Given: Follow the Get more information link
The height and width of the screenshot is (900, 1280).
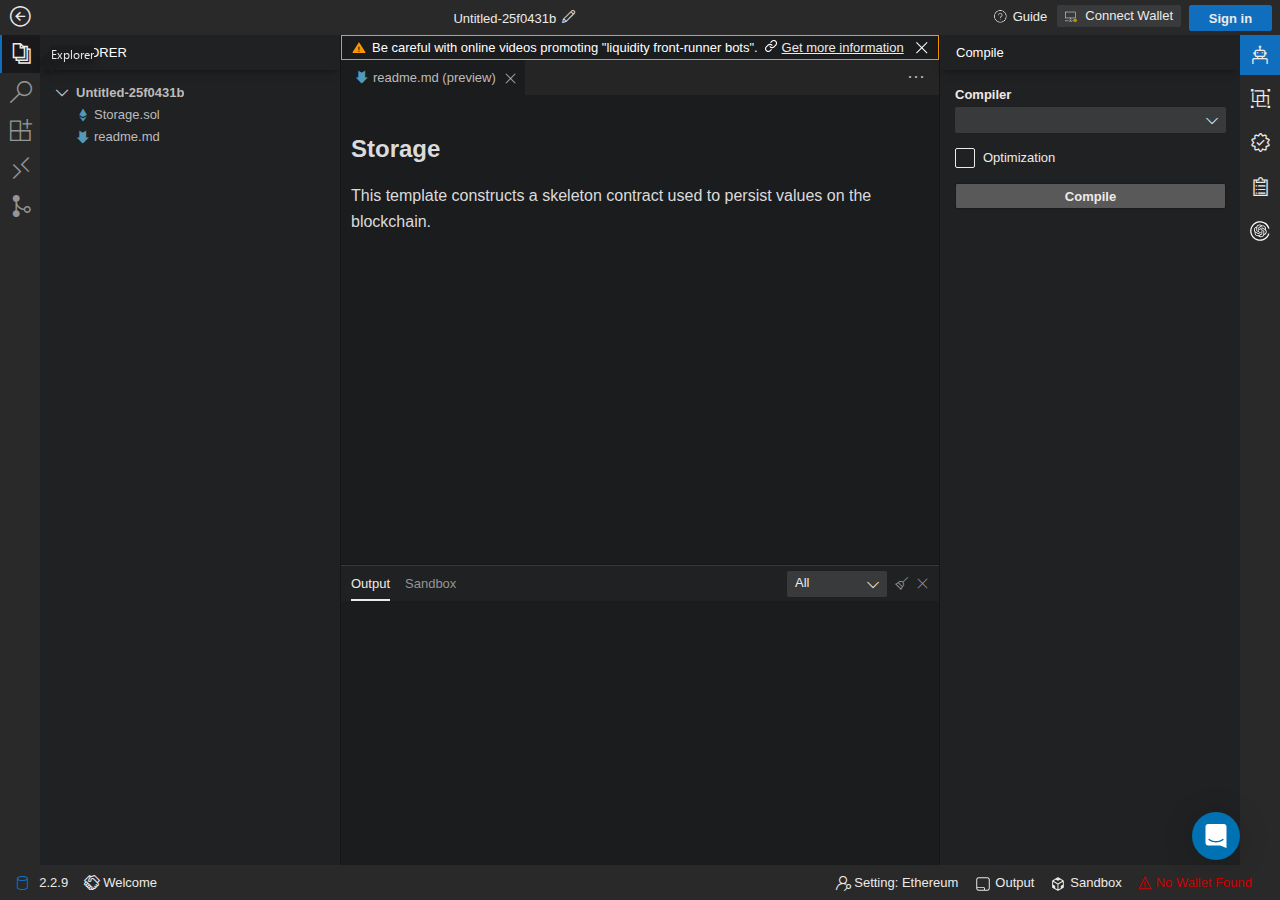Looking at the screenshot, I should [x=842, y=48].
